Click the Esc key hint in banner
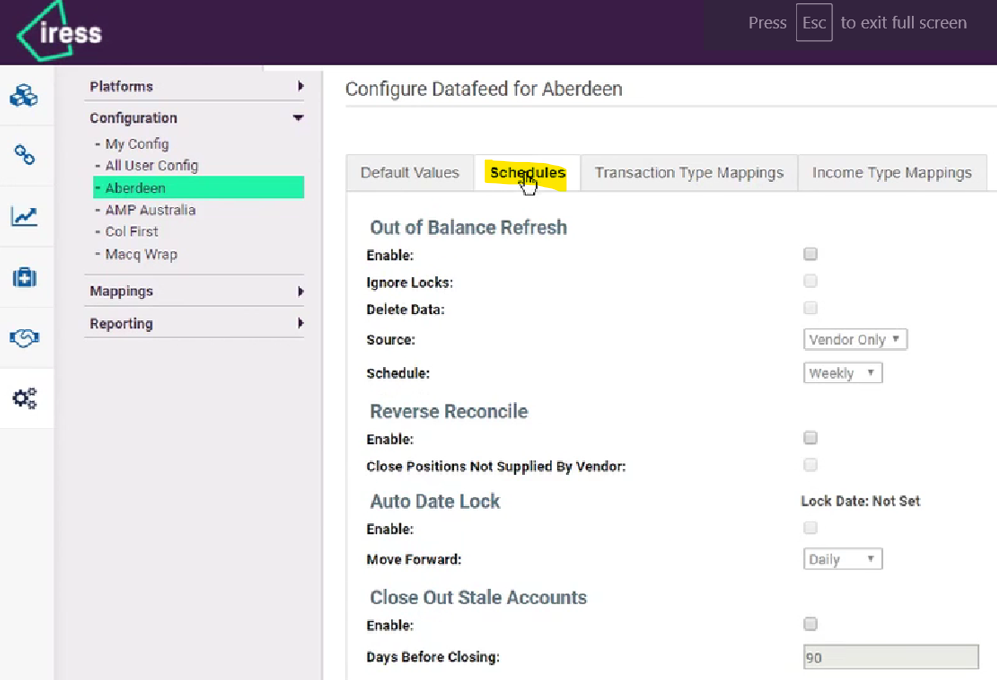997x680 pixels. [814, 22]
